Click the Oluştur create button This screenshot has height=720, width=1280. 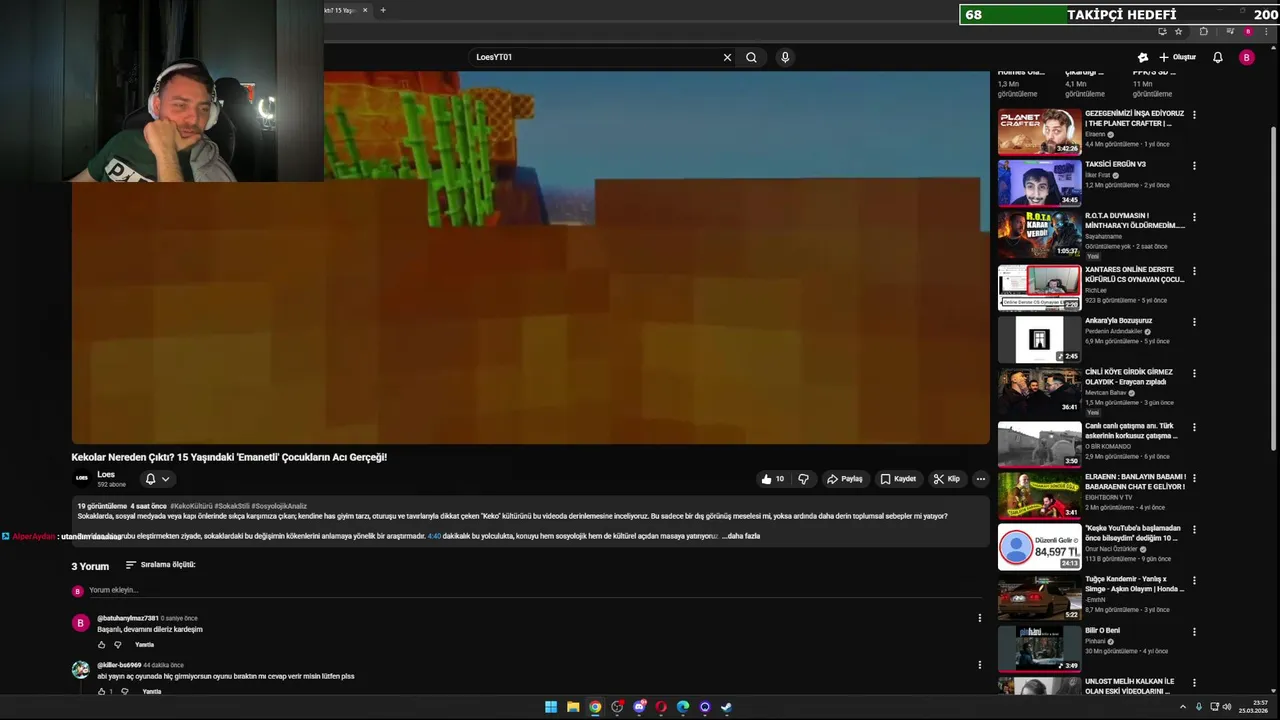1178,57
